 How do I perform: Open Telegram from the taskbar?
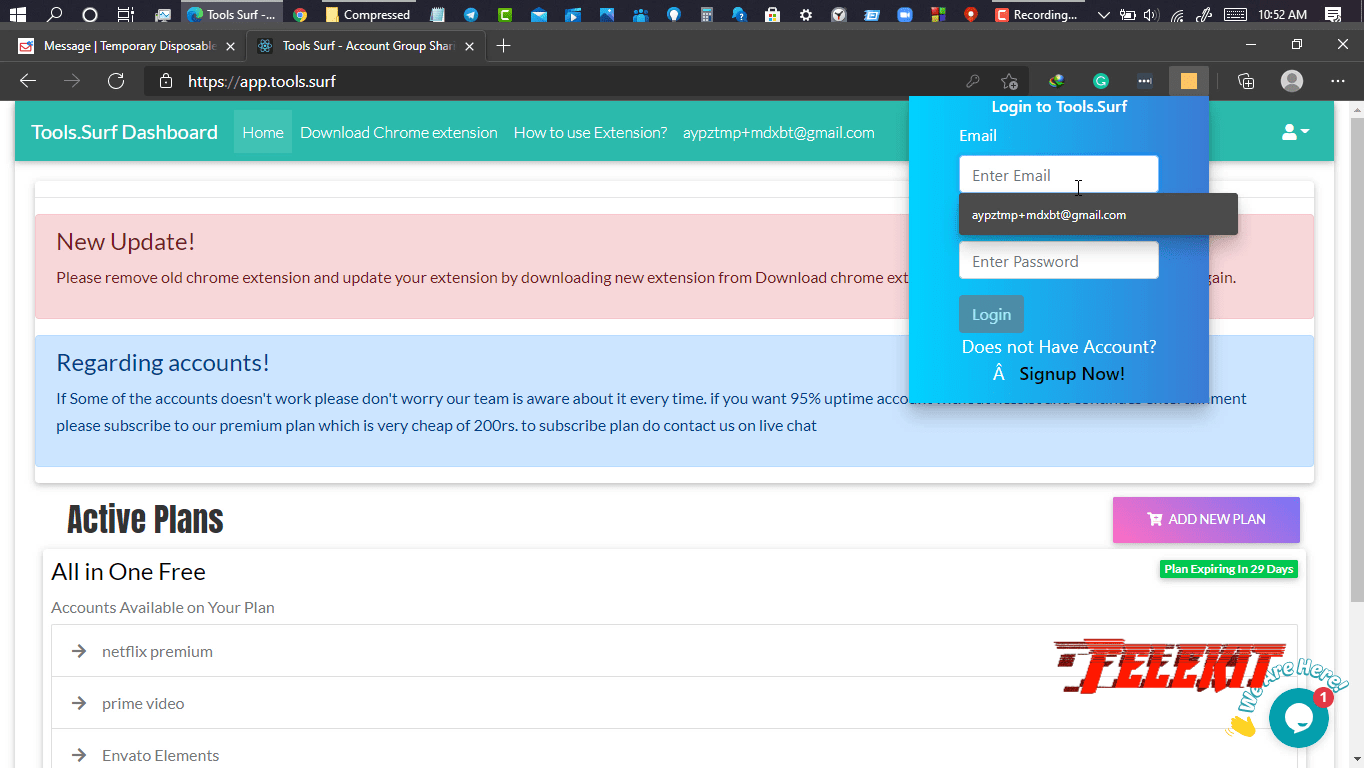(470, 14)
